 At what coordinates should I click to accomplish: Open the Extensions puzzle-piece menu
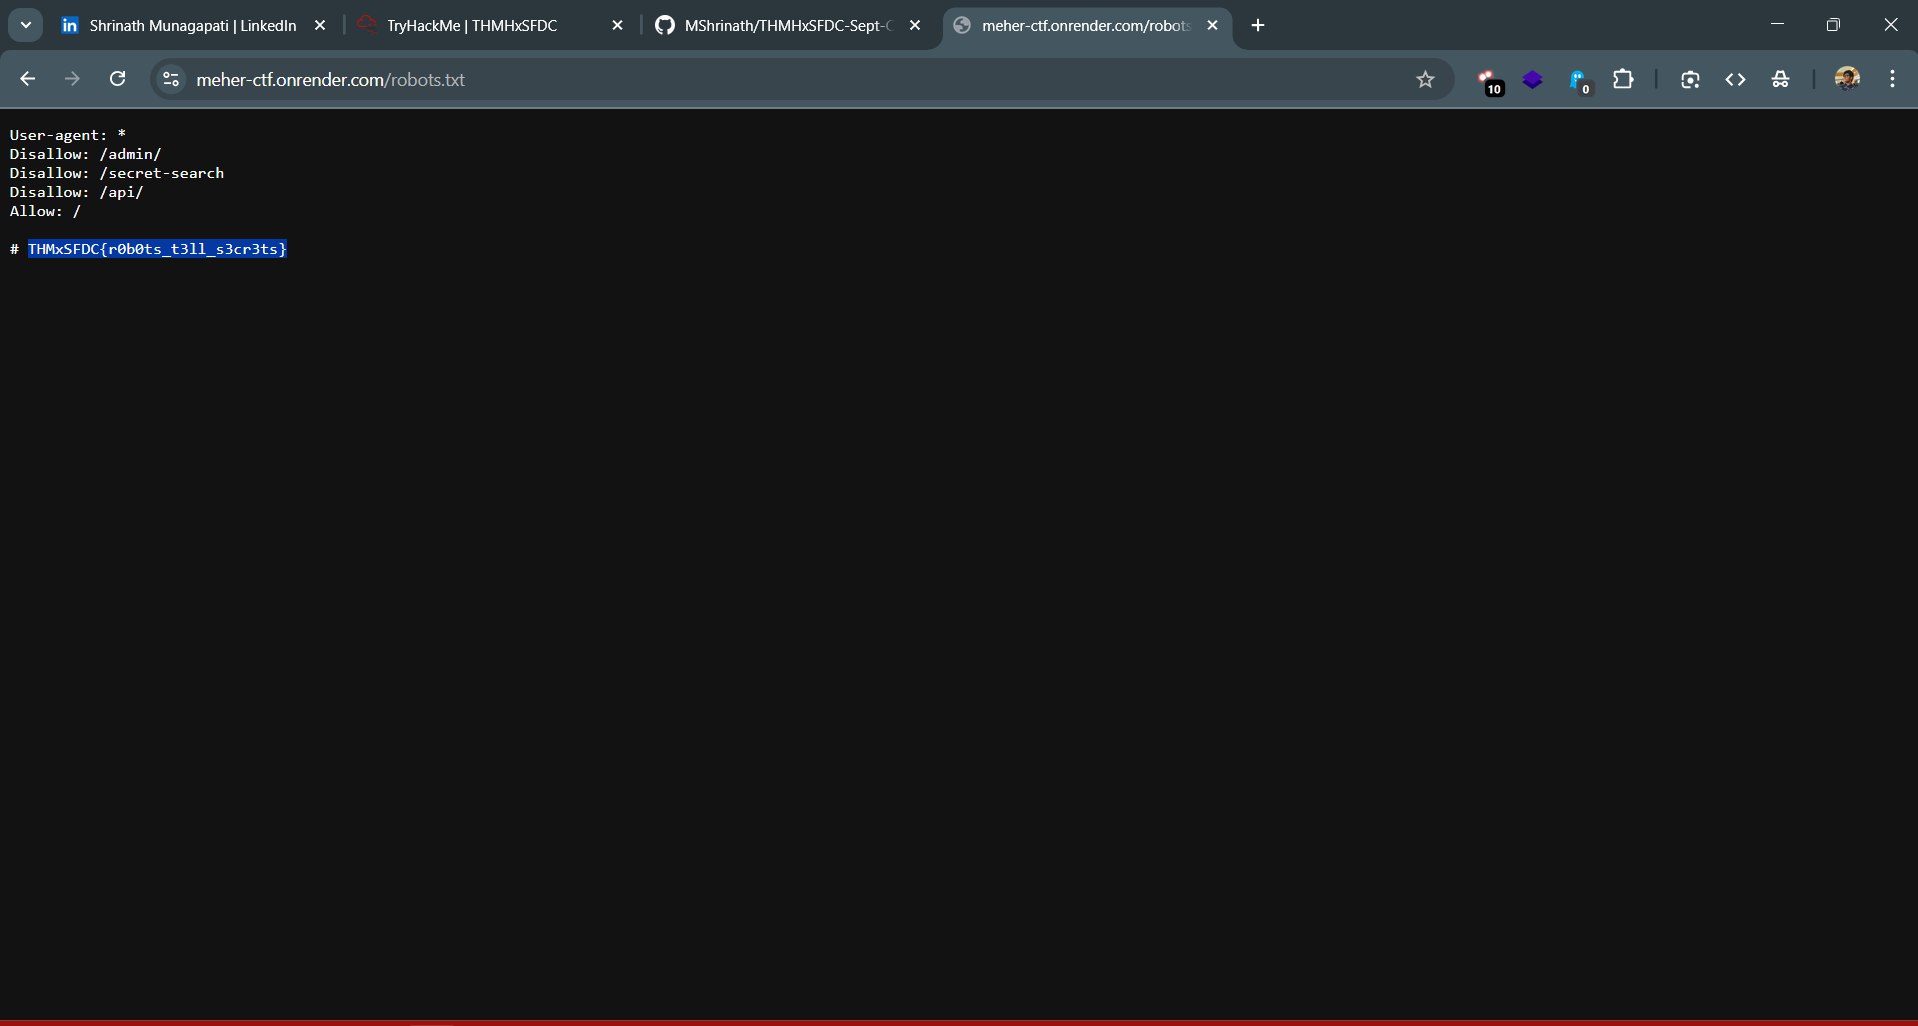tap(1623, 80)
